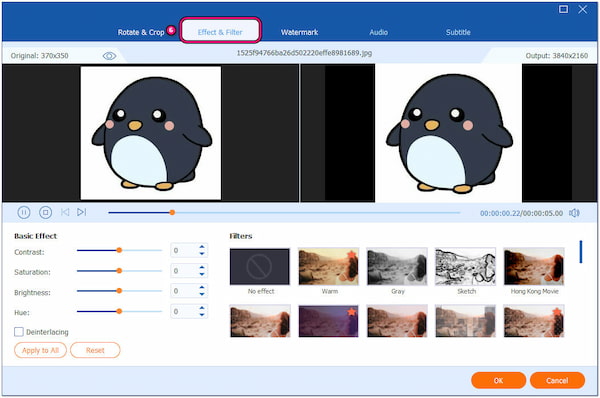Select the No effect filter
600x398 pixels.
pos(260,266)
